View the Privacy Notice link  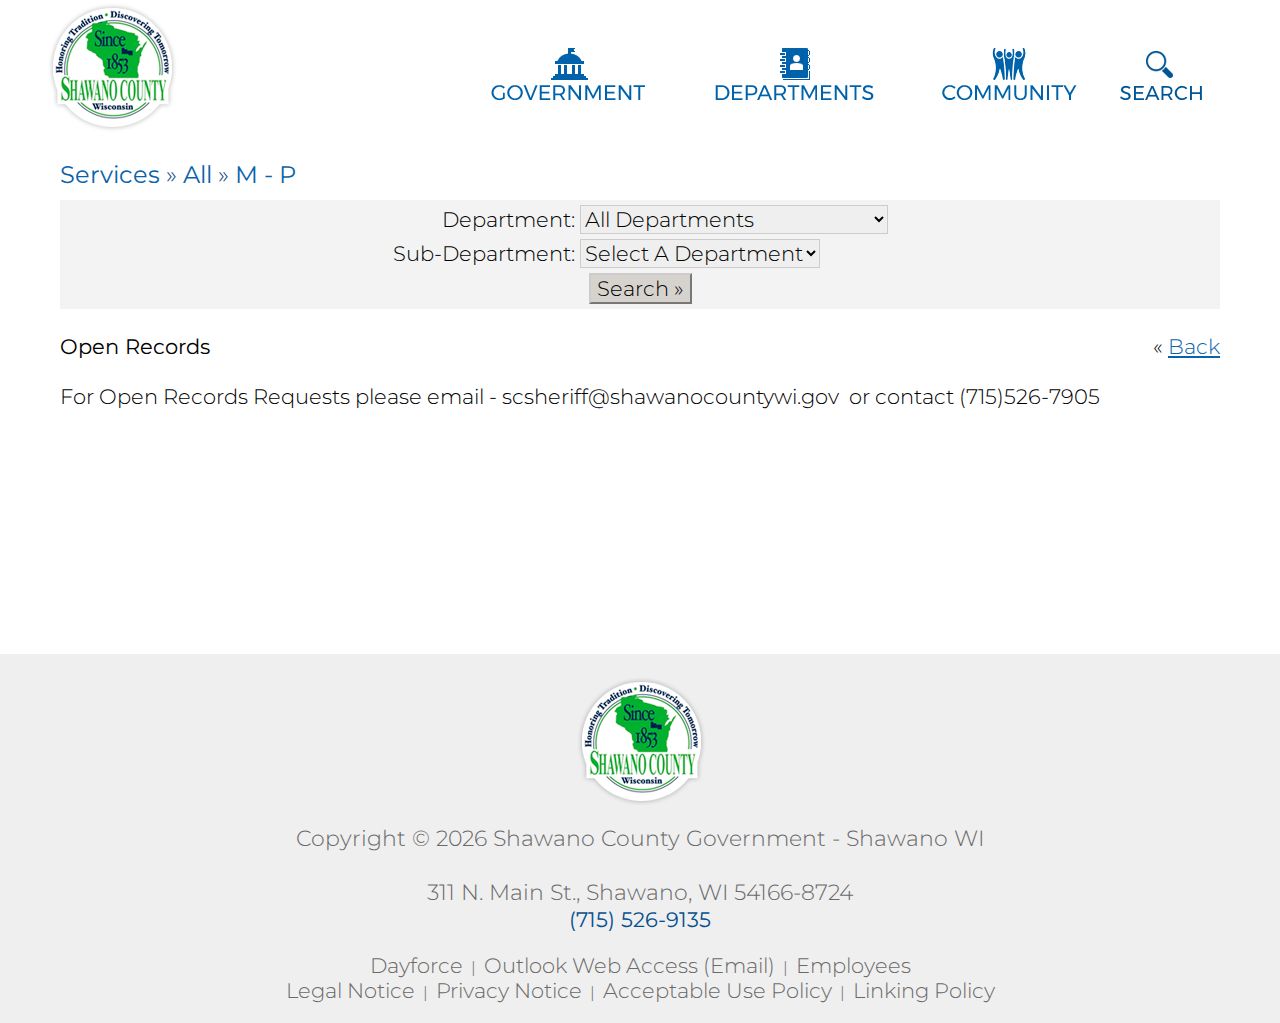[x=508, y=991]
